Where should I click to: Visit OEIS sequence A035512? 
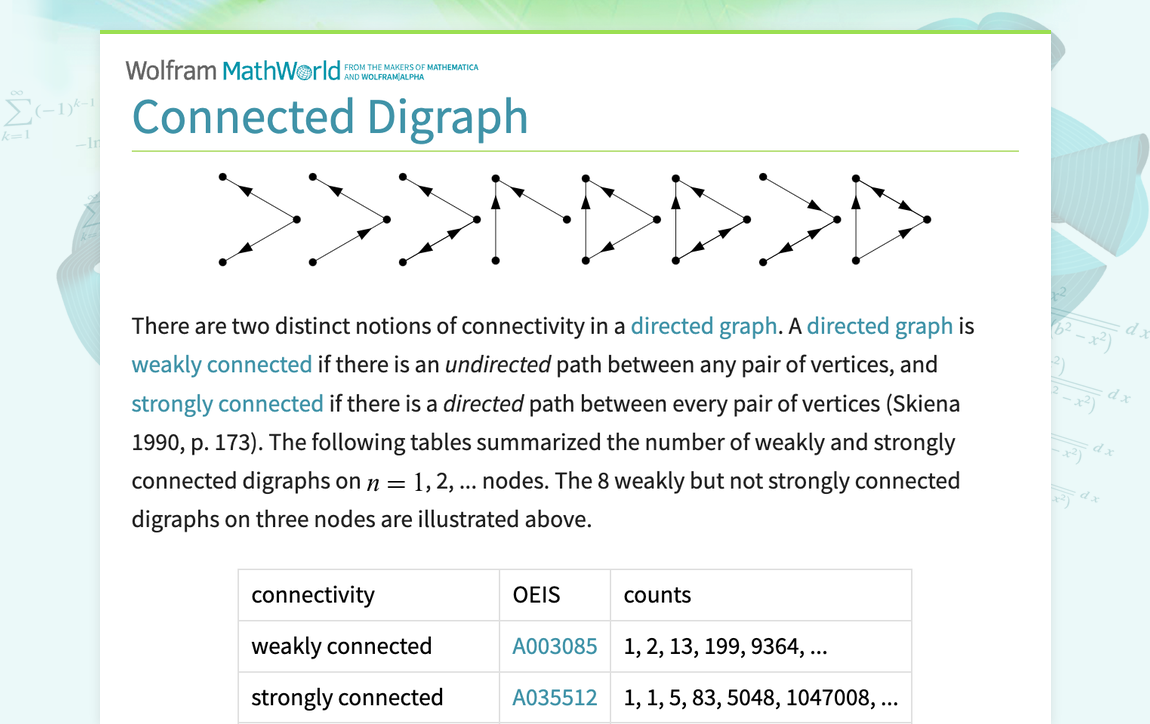pyautogui.click(x=555, y=697)
